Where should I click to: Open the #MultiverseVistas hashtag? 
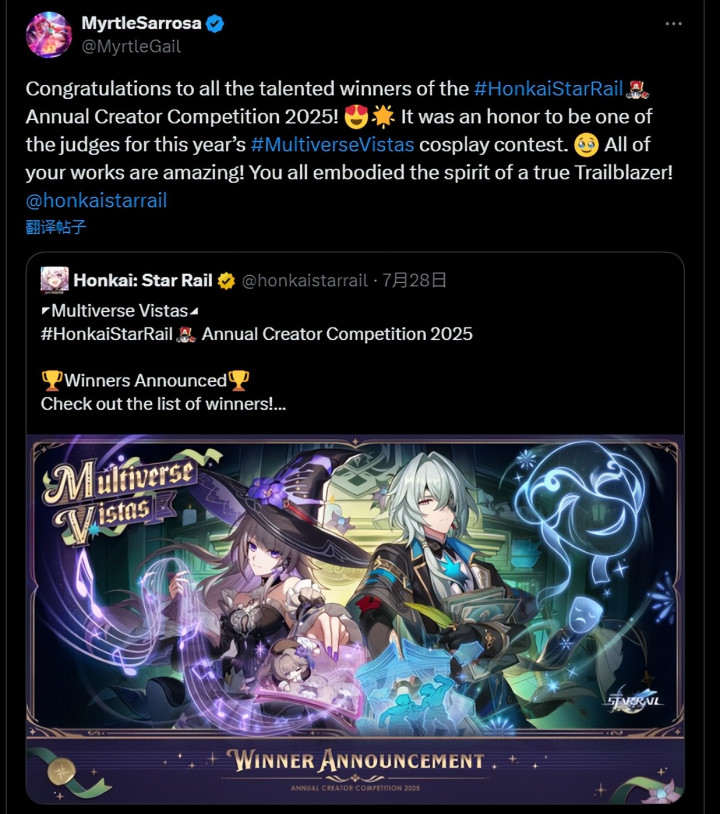pos(332,144)
